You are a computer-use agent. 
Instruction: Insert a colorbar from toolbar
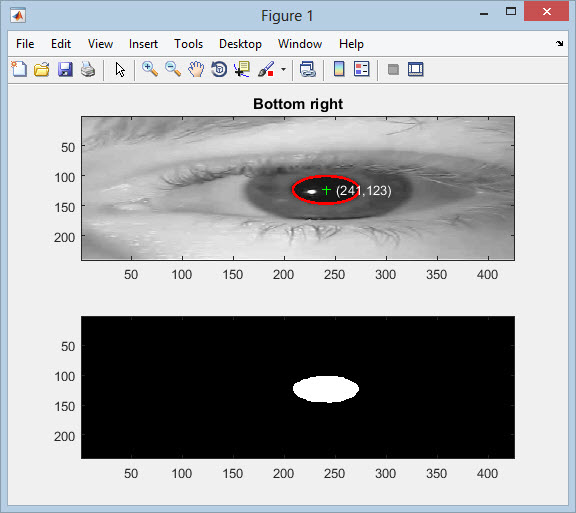tap(339, 69)
